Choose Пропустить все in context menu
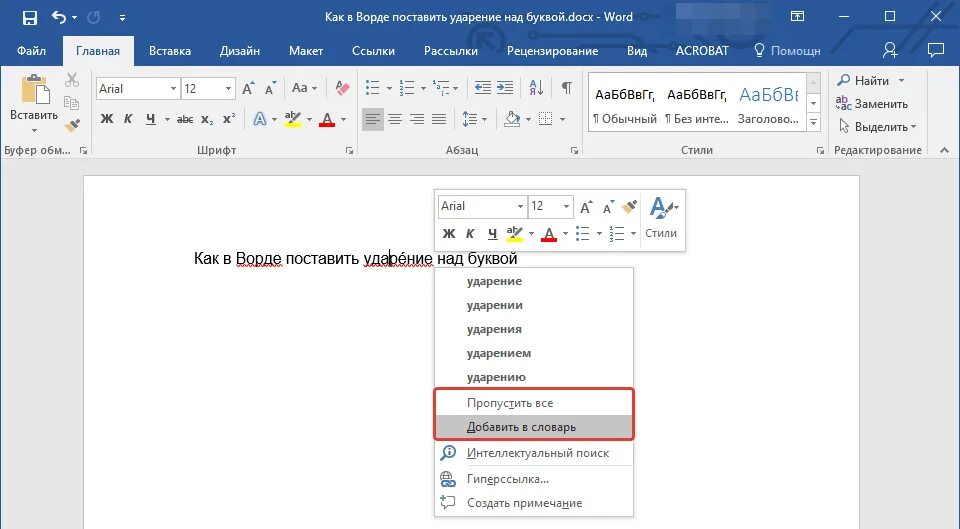The image size is (960, 529). (x=534, y=403)
